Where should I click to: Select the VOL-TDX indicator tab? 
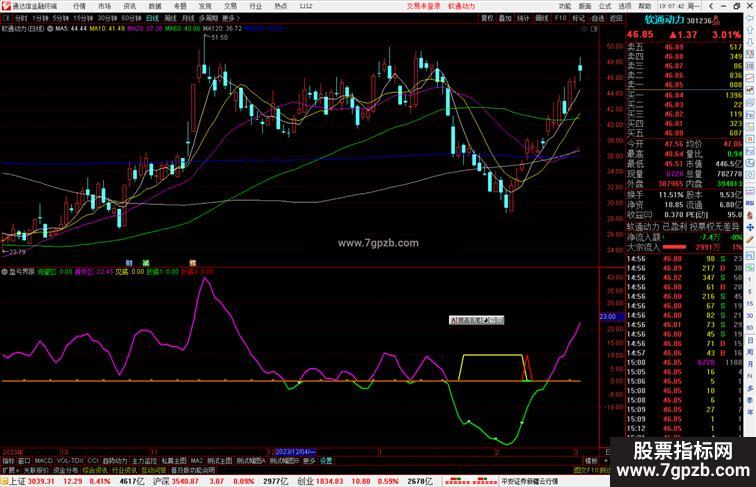point(70,461)
